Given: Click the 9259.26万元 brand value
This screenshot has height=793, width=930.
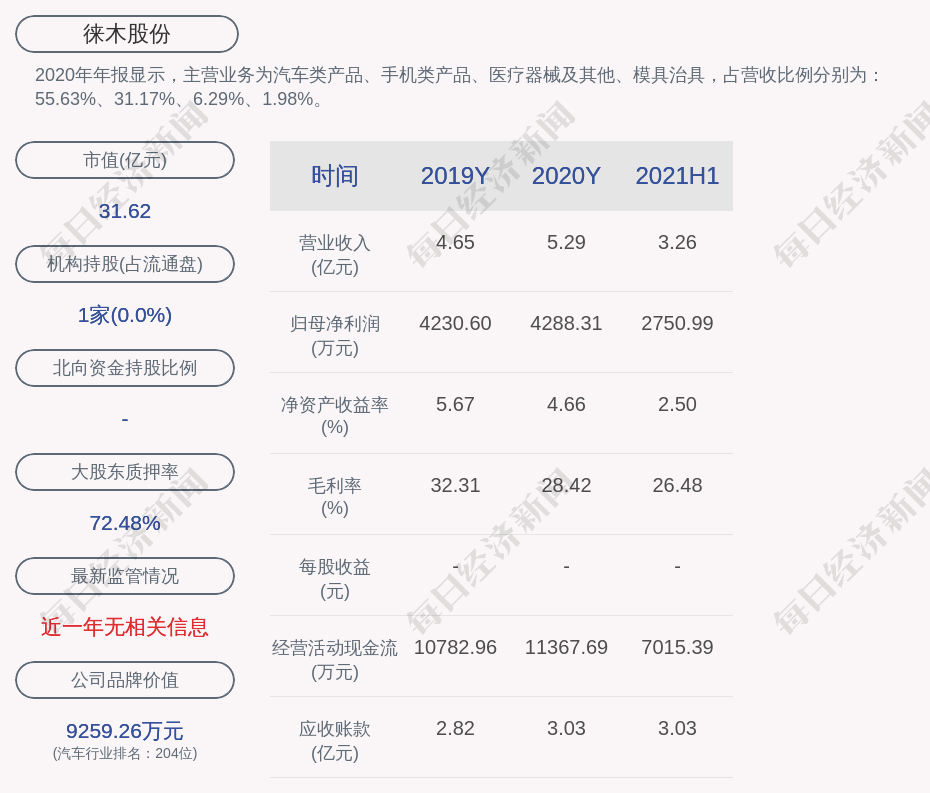Looking at the screenshot, I should (125, 731).
